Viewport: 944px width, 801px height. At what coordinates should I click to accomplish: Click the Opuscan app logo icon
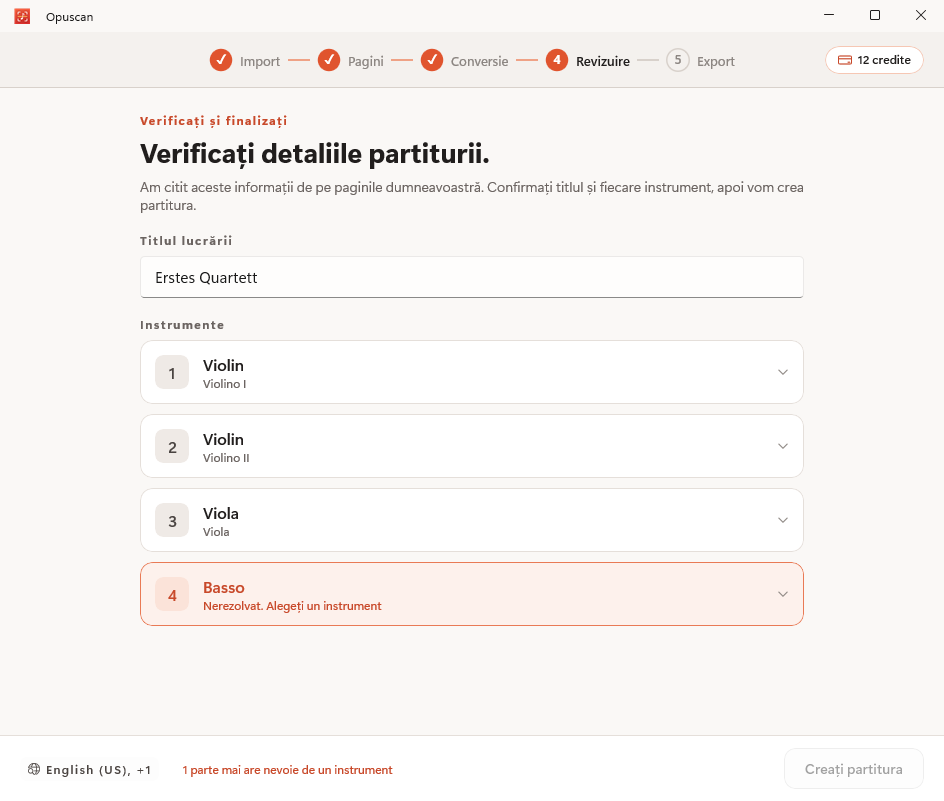coord(22,16)
